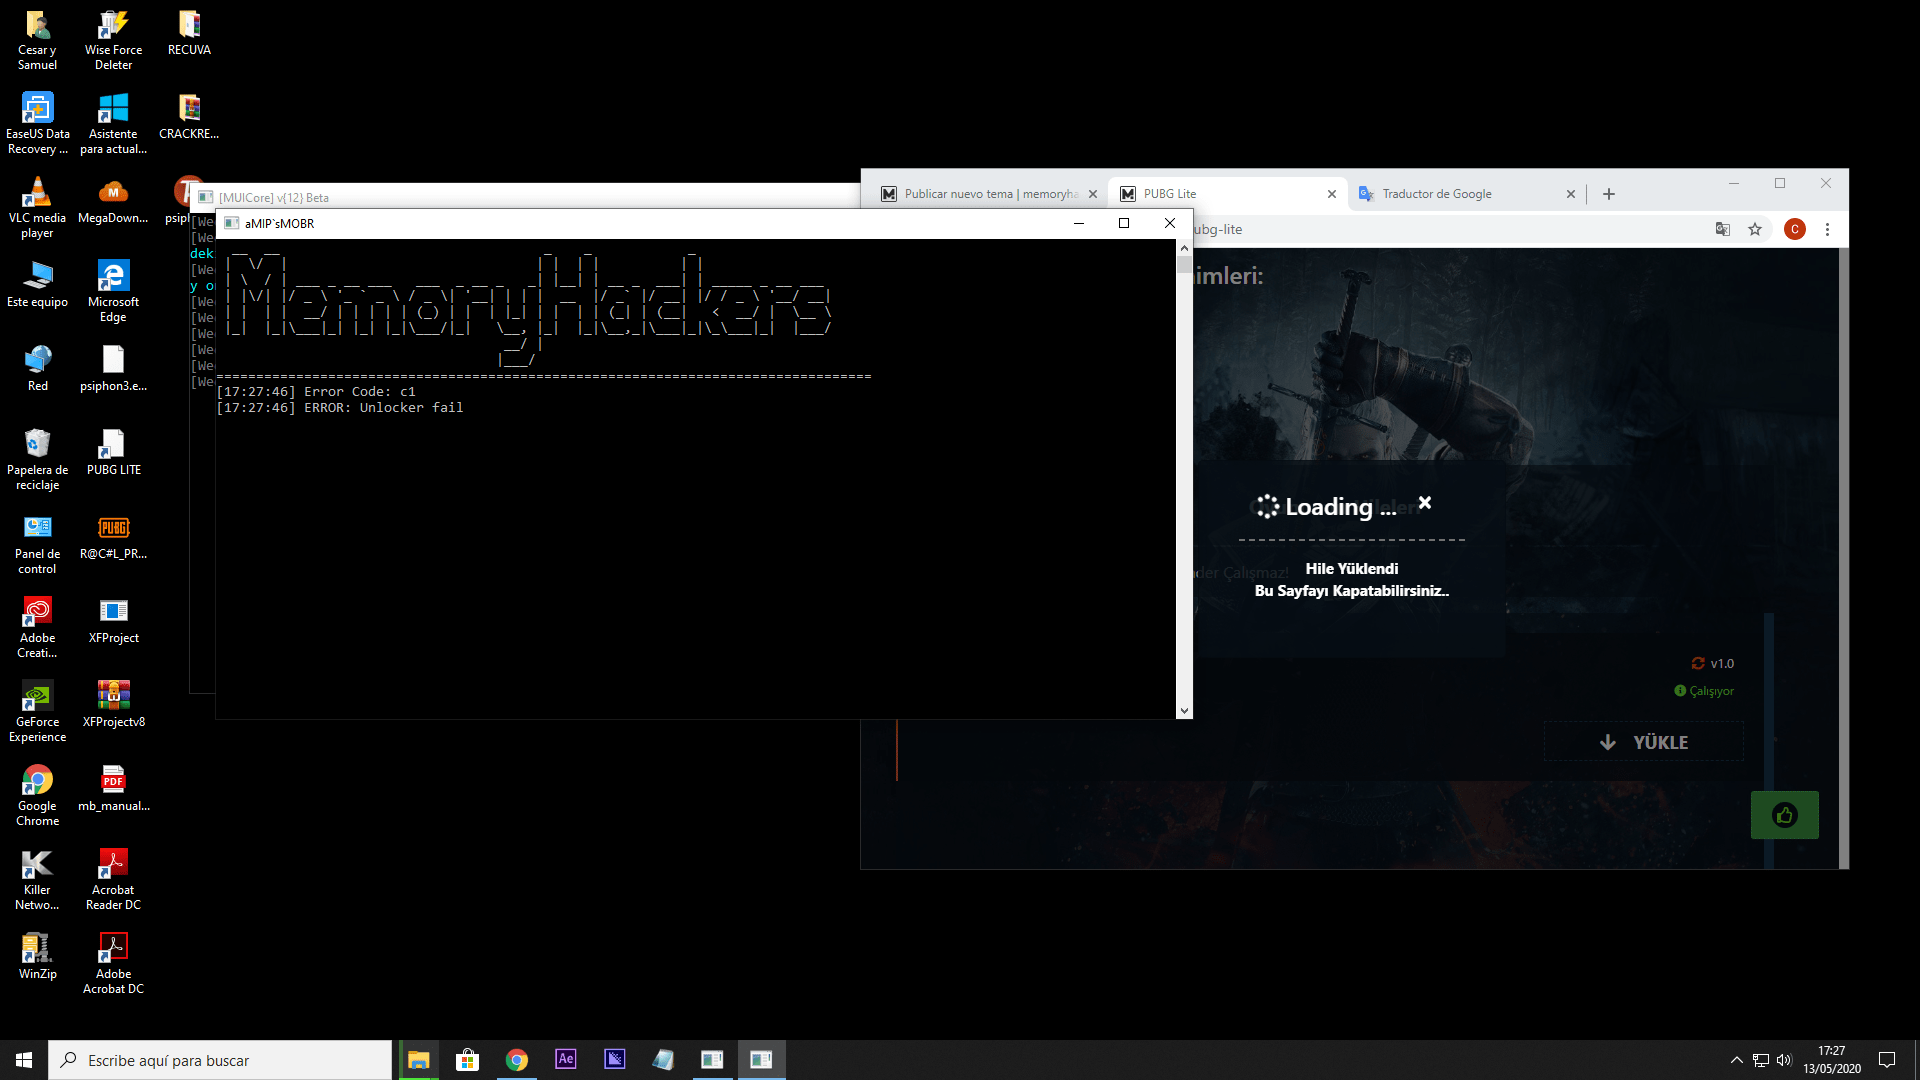
Task: Open the MegaDownloader shortcut
Action: click(x=113, y=201)
